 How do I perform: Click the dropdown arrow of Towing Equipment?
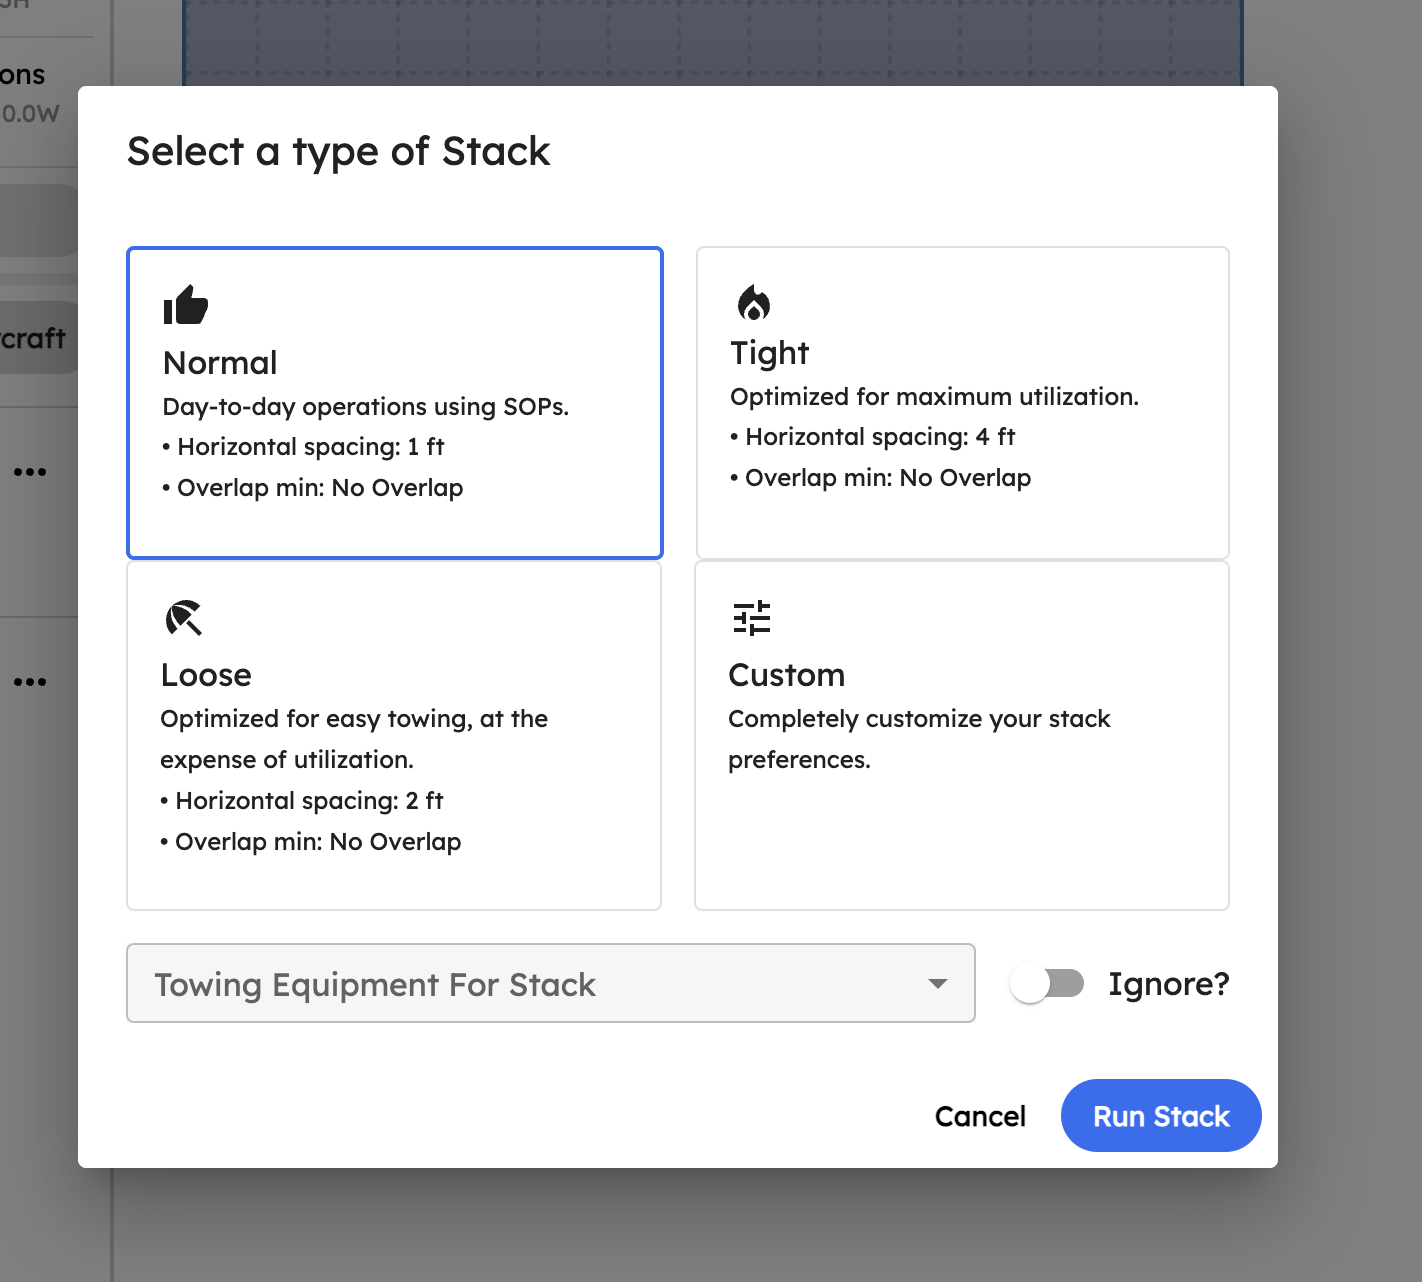pos(937,984)
